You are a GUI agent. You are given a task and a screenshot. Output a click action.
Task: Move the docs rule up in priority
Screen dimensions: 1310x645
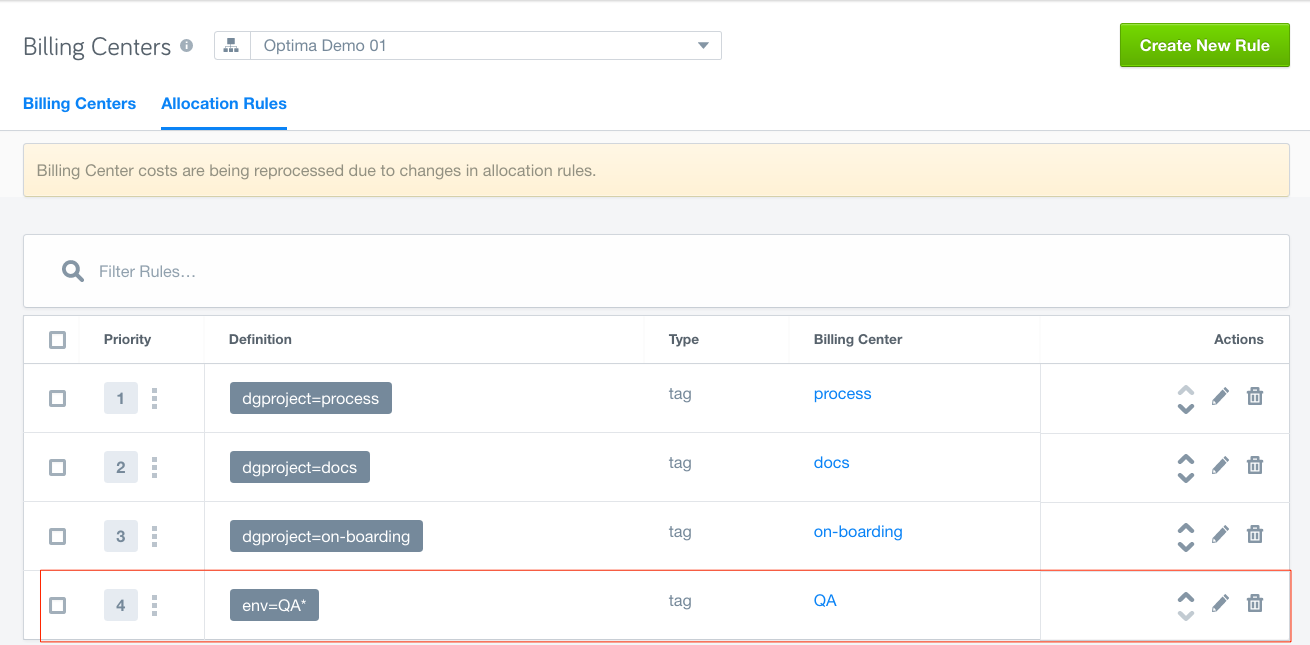(1186, 459)
